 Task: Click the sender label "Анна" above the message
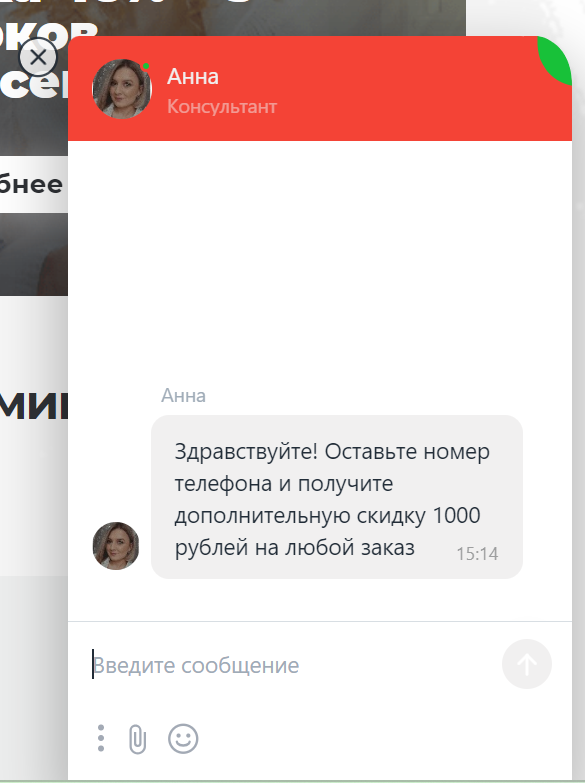[183, 395]
